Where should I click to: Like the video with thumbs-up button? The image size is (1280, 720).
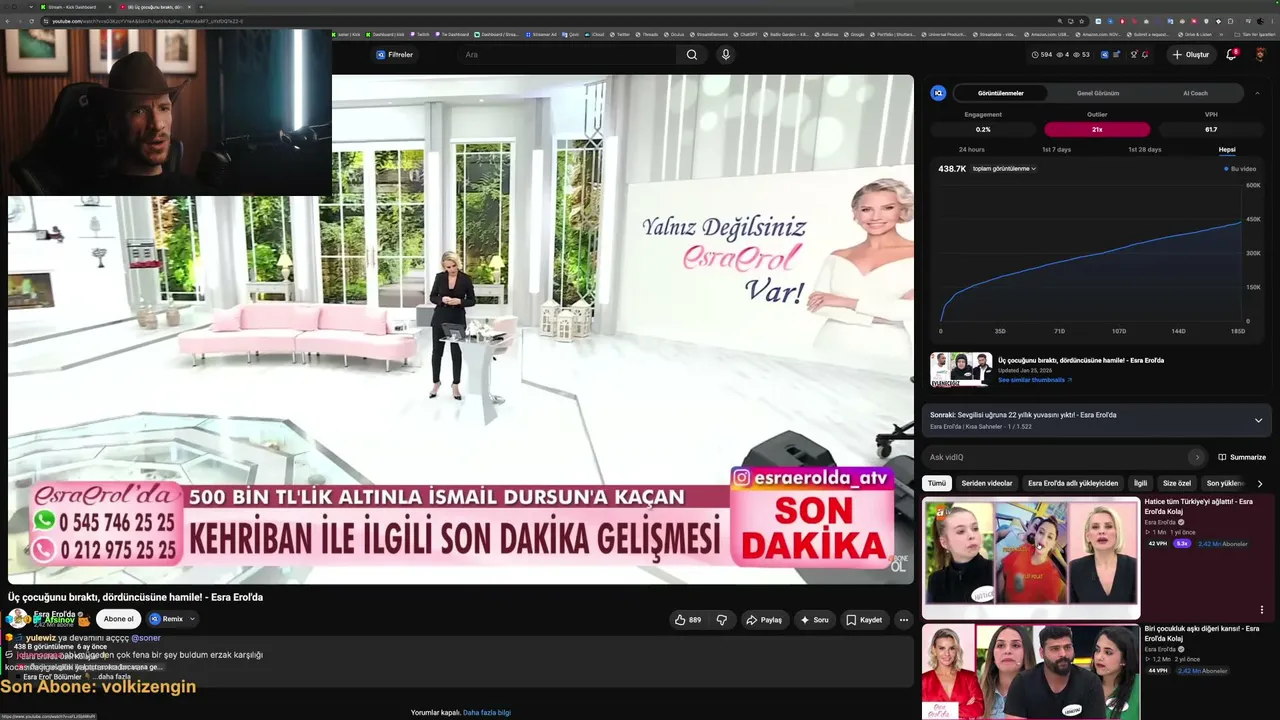(x=687, y=620)
